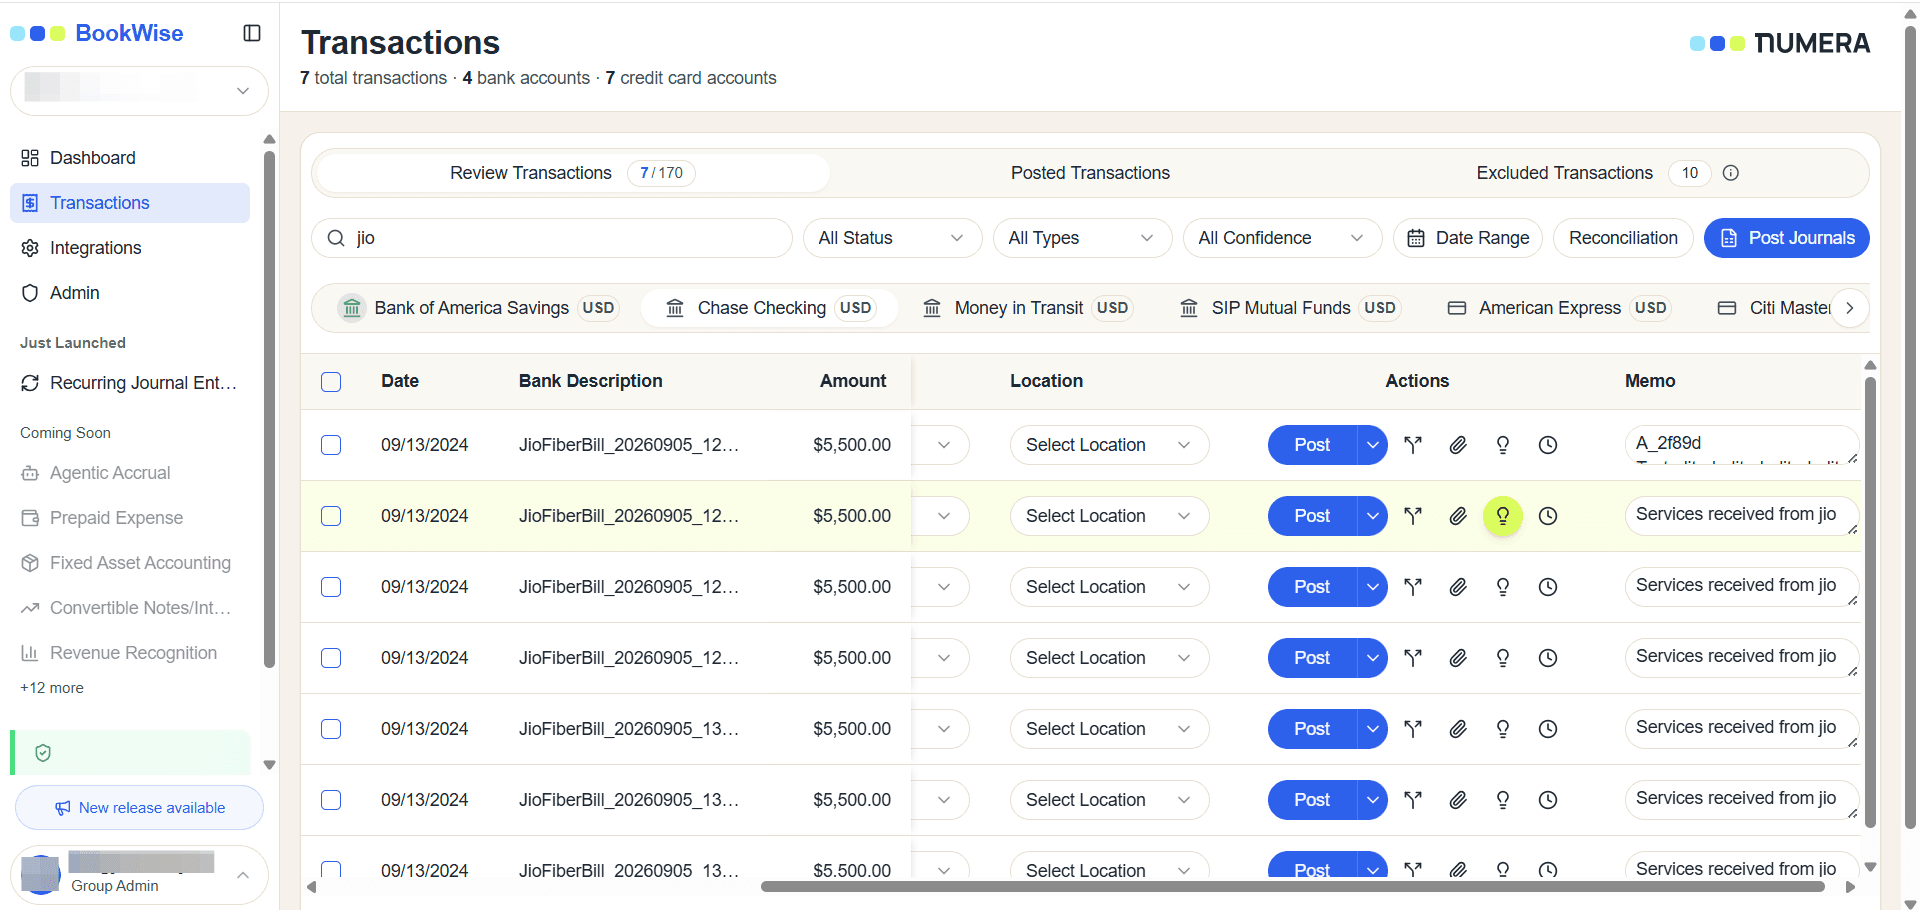Screen dimensions: 1920x910
Task: Click the green shield check icon
Action: (43, 753)
